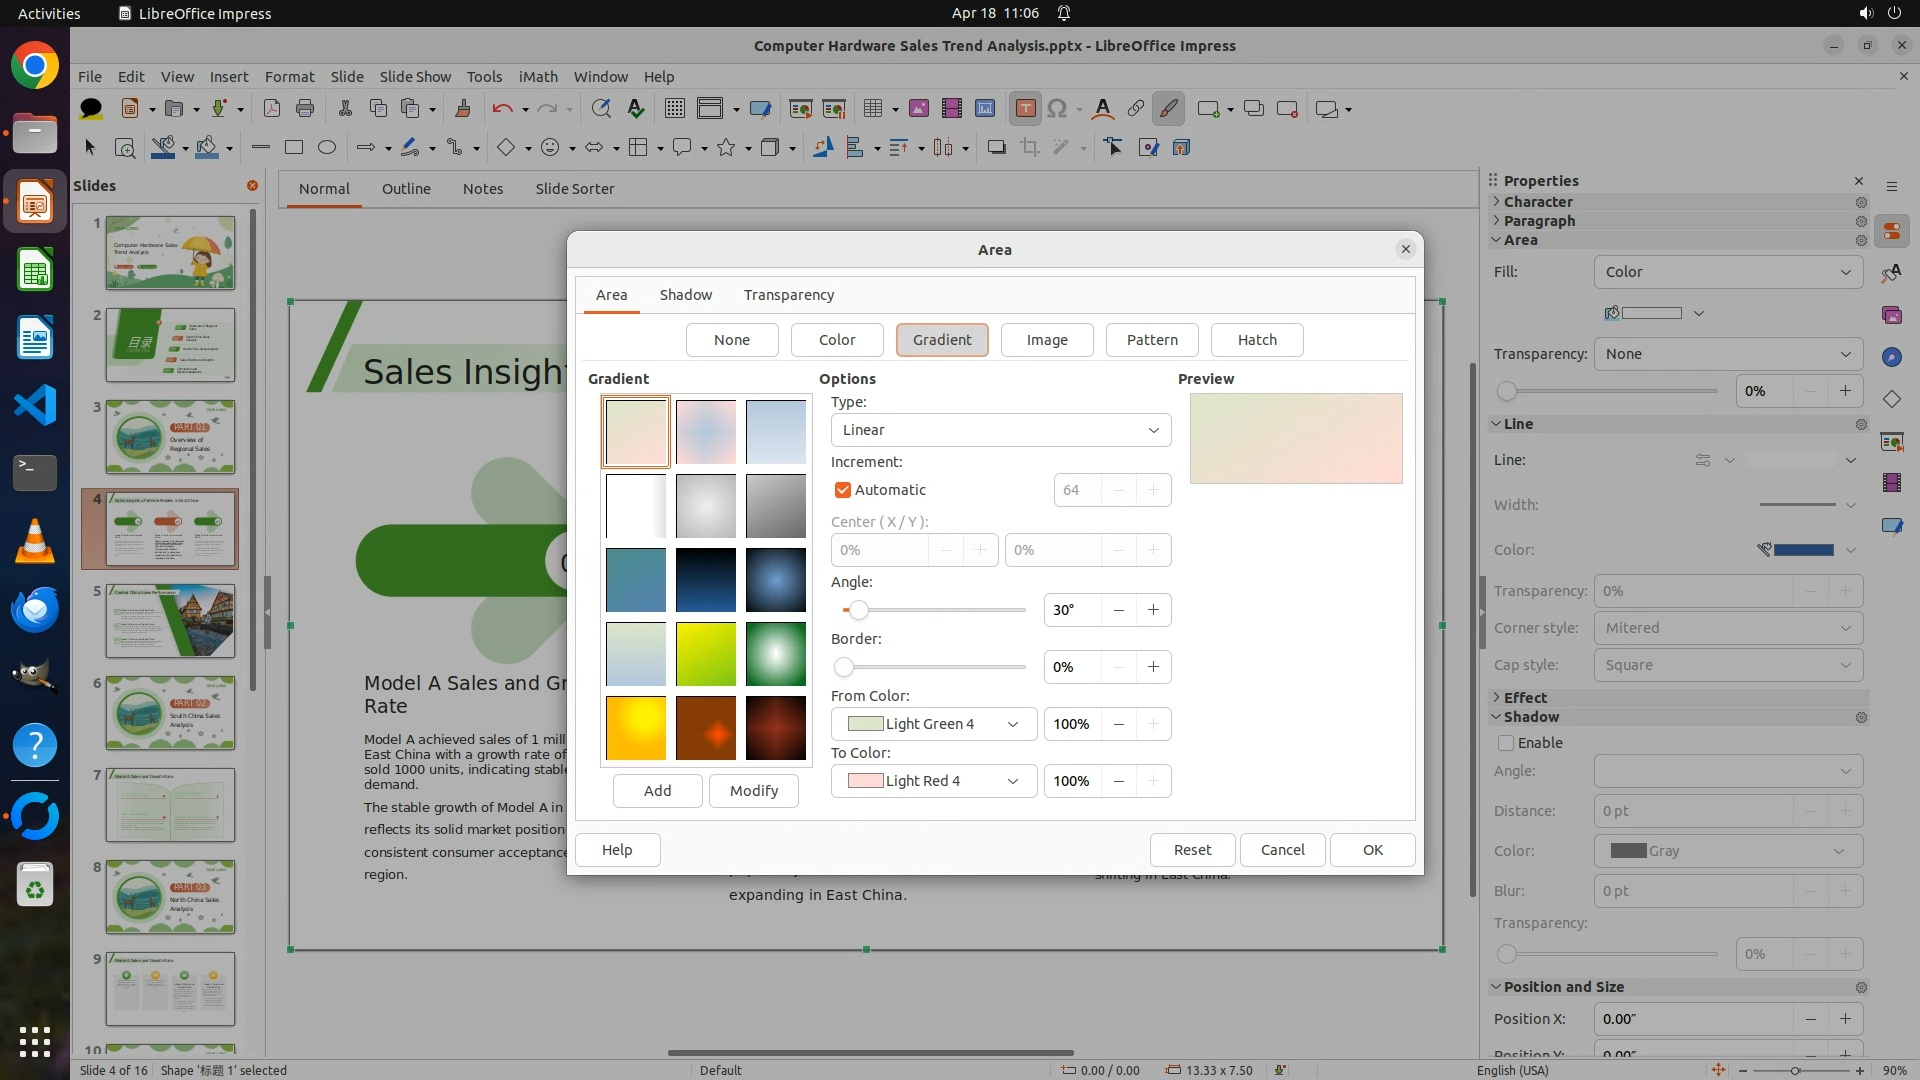The width and height of the screenshot is (1920, 1080).
Task: Select the yellow-green gradient swatch
Action: point(706,654)
